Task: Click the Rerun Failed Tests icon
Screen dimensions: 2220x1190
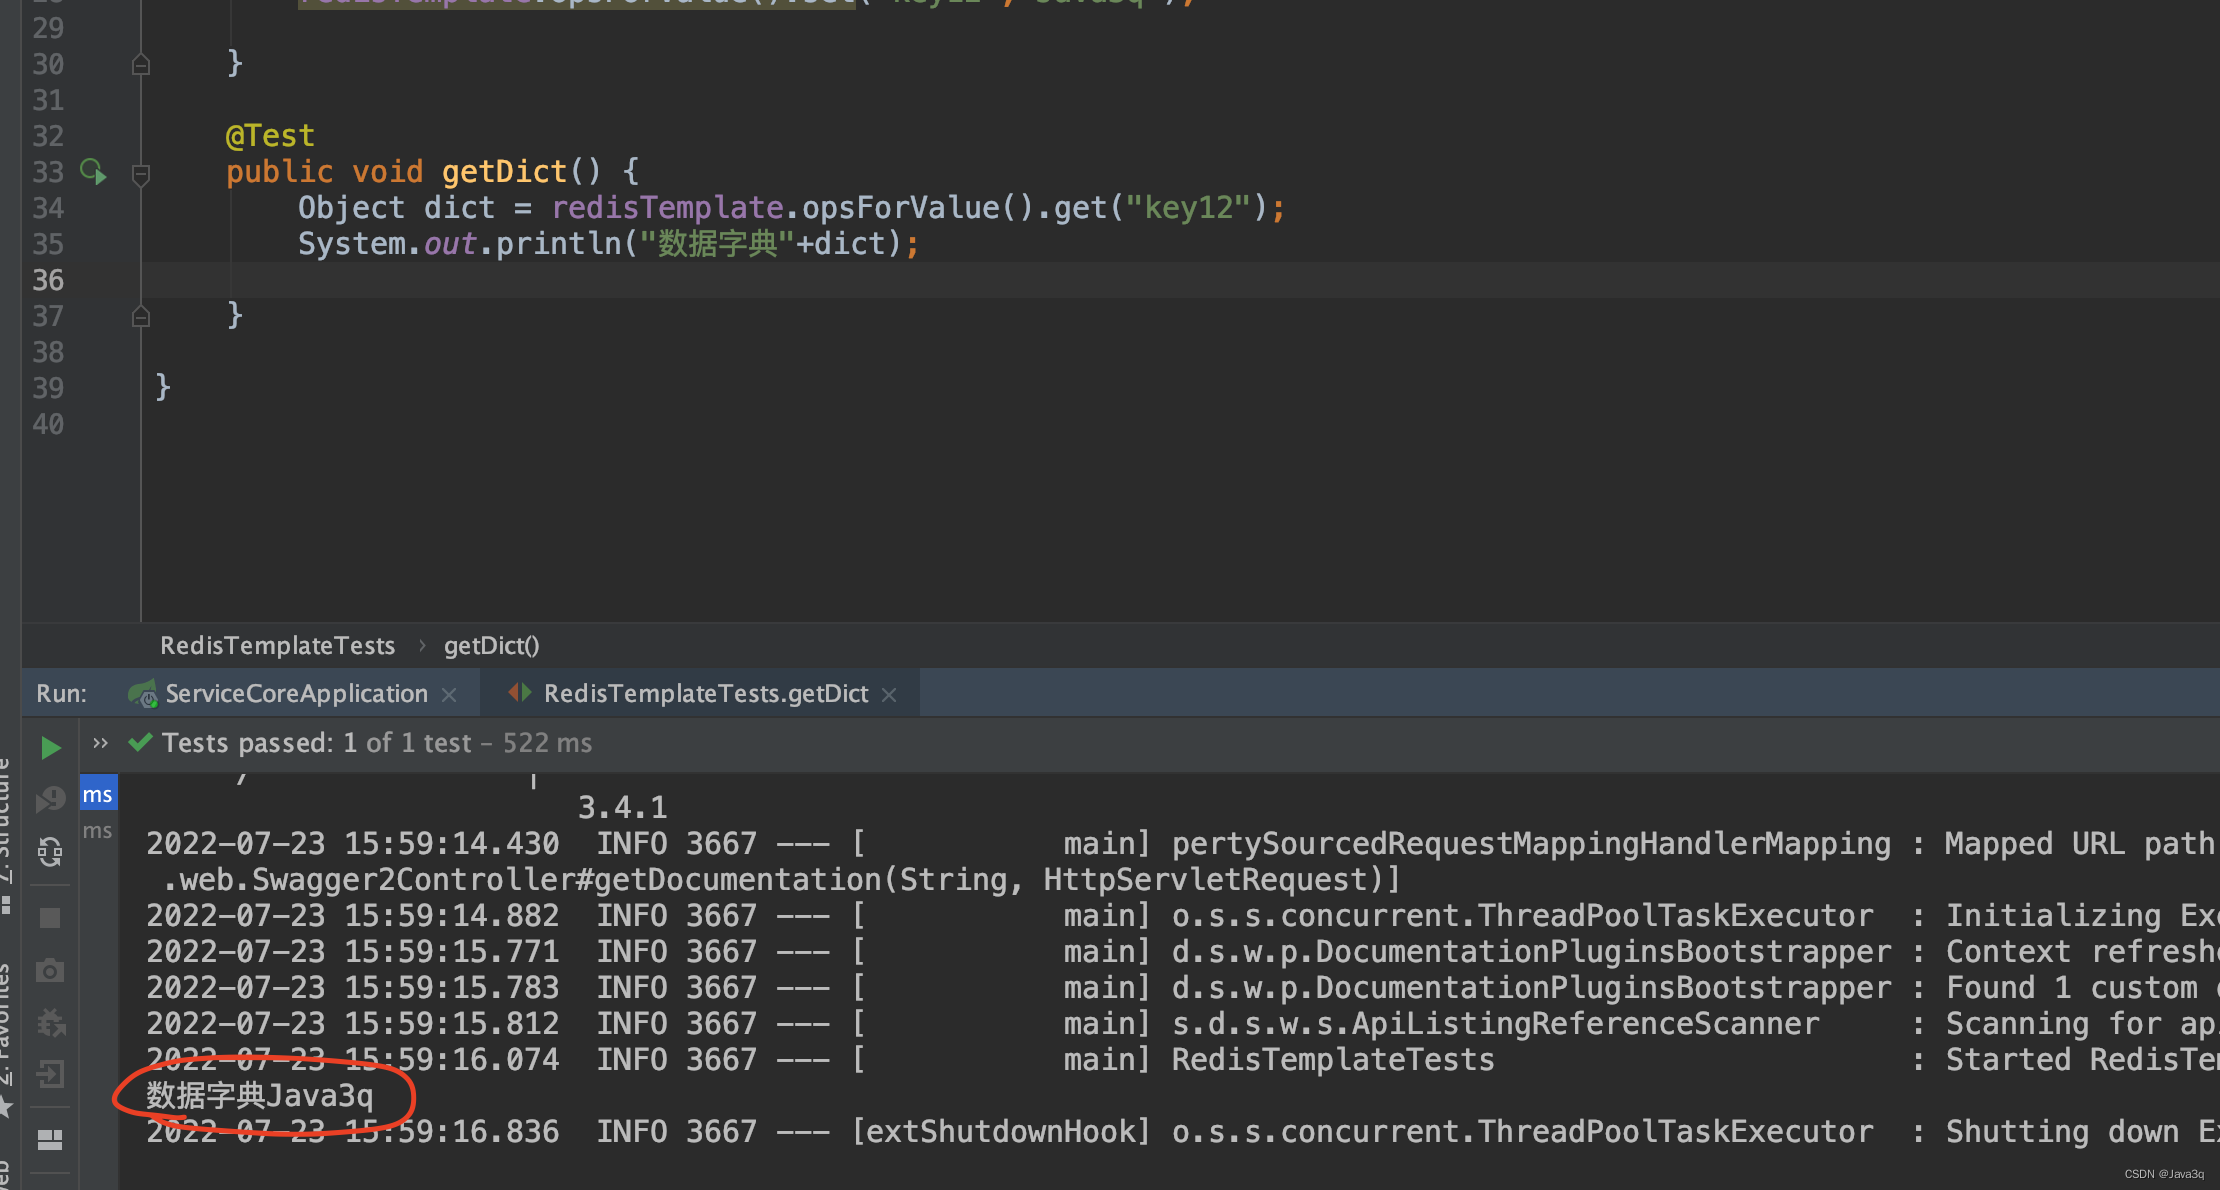Action: [50, 799]
